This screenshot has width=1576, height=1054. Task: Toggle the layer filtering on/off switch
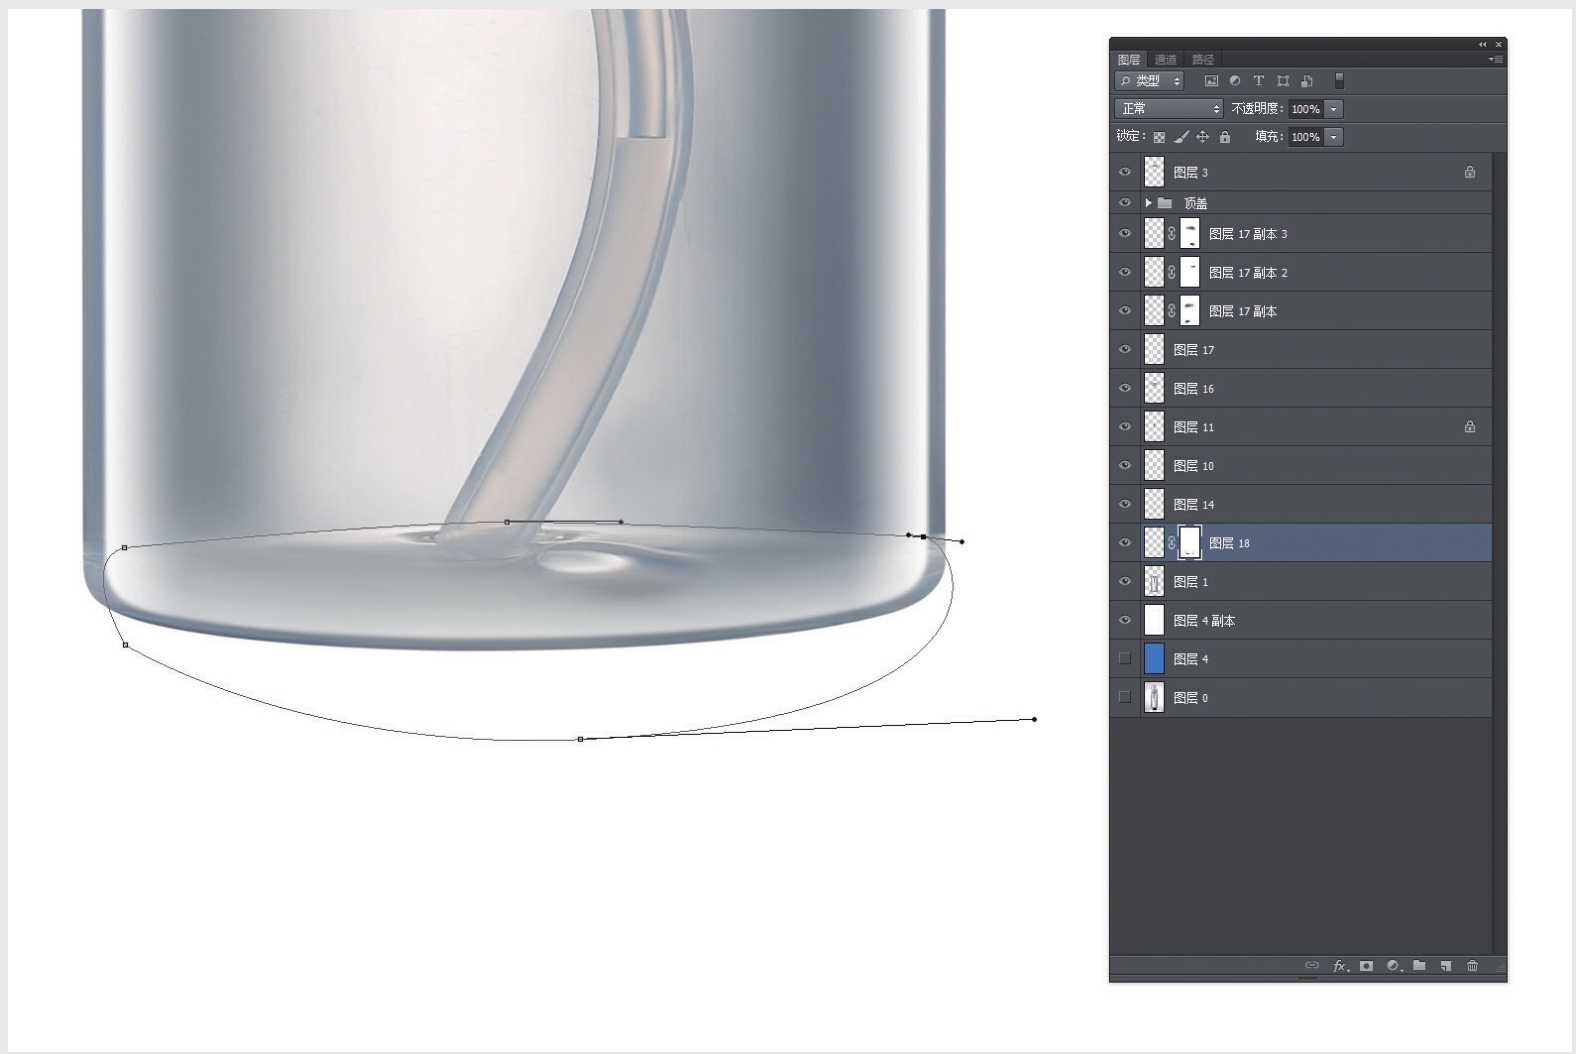coord(1340,81)
